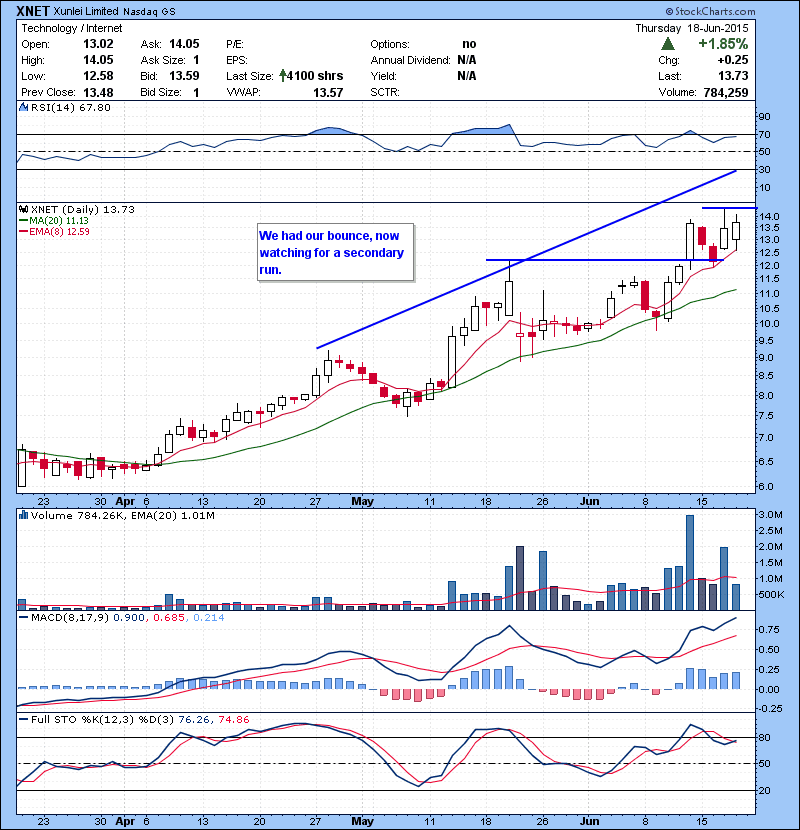Click the 14.0 price axis label
The image size is (800, 830).
(x=769, y=216)
